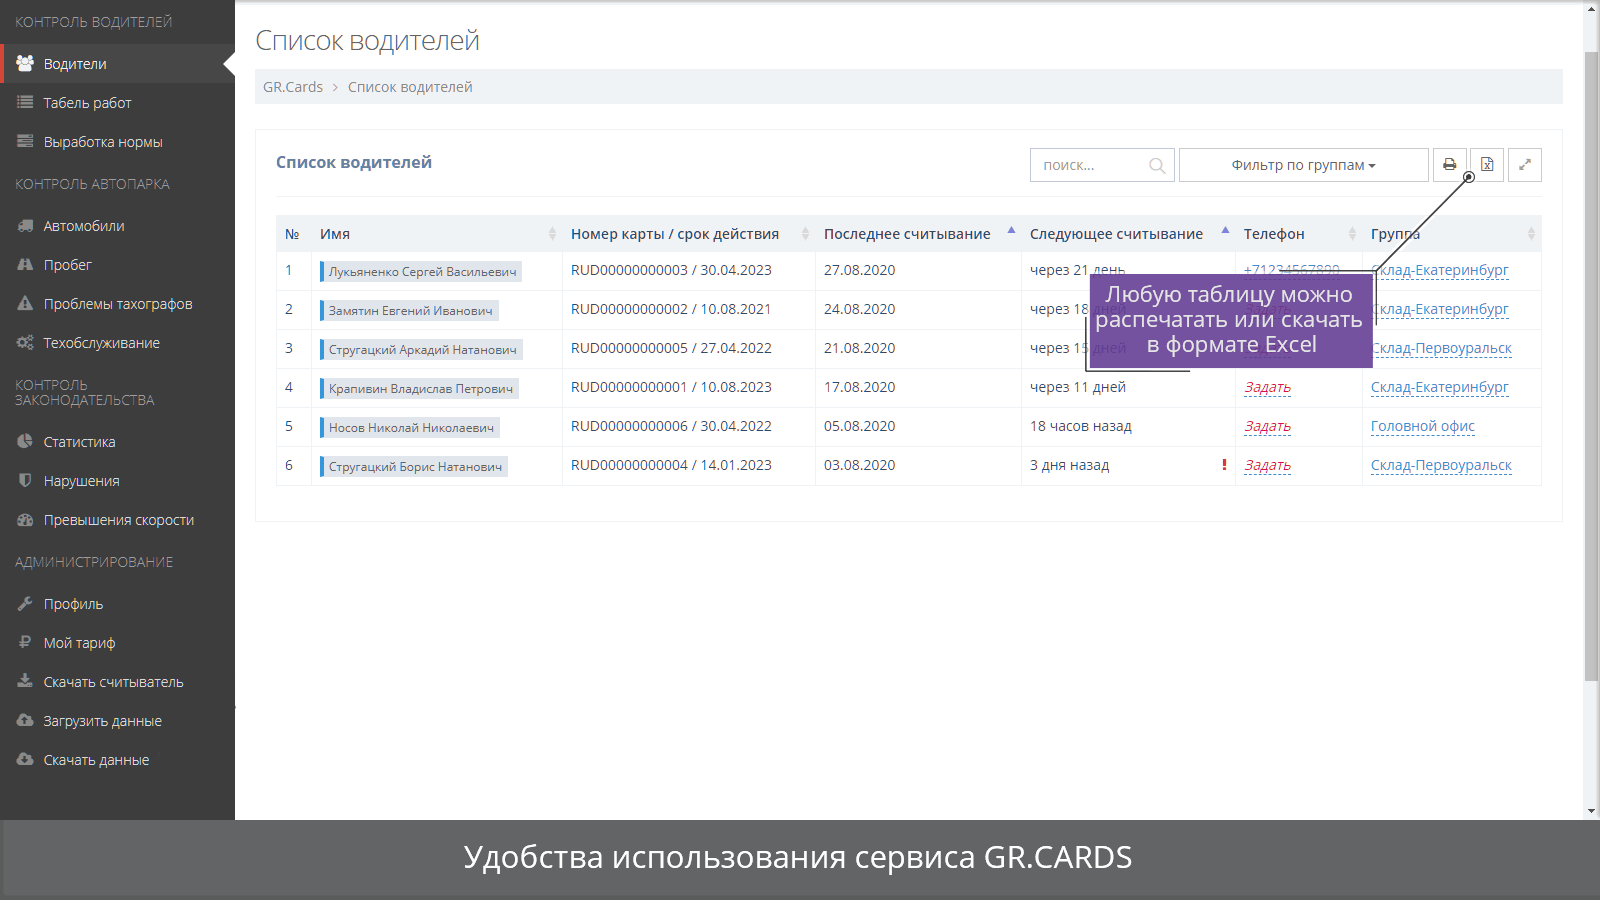Sort by Номер карты / срок действия
Viewport: 1600px width, 900px height.
pos(689,234)
